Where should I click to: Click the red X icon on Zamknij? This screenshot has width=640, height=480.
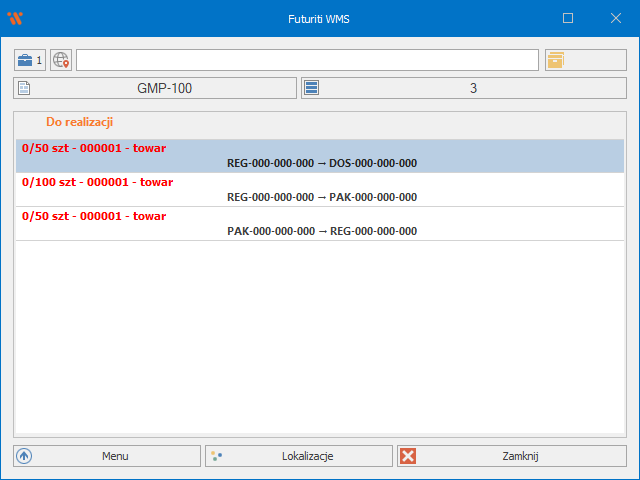408,456
